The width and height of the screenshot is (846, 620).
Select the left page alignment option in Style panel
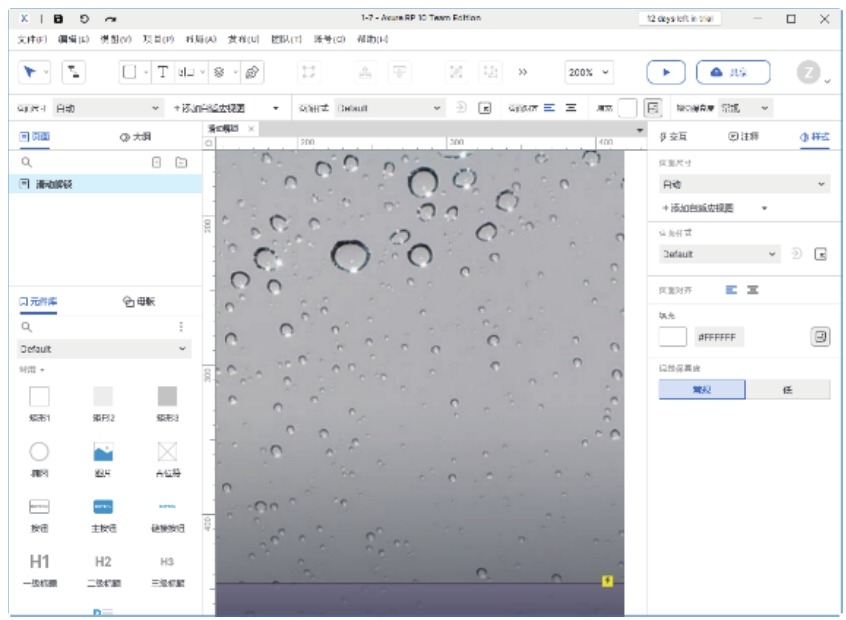coord(731,290)
